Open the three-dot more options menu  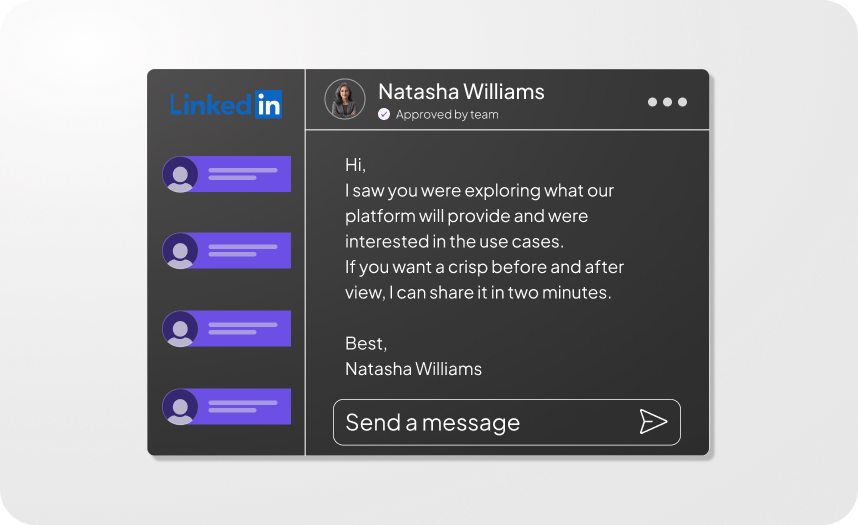point(667,102)
